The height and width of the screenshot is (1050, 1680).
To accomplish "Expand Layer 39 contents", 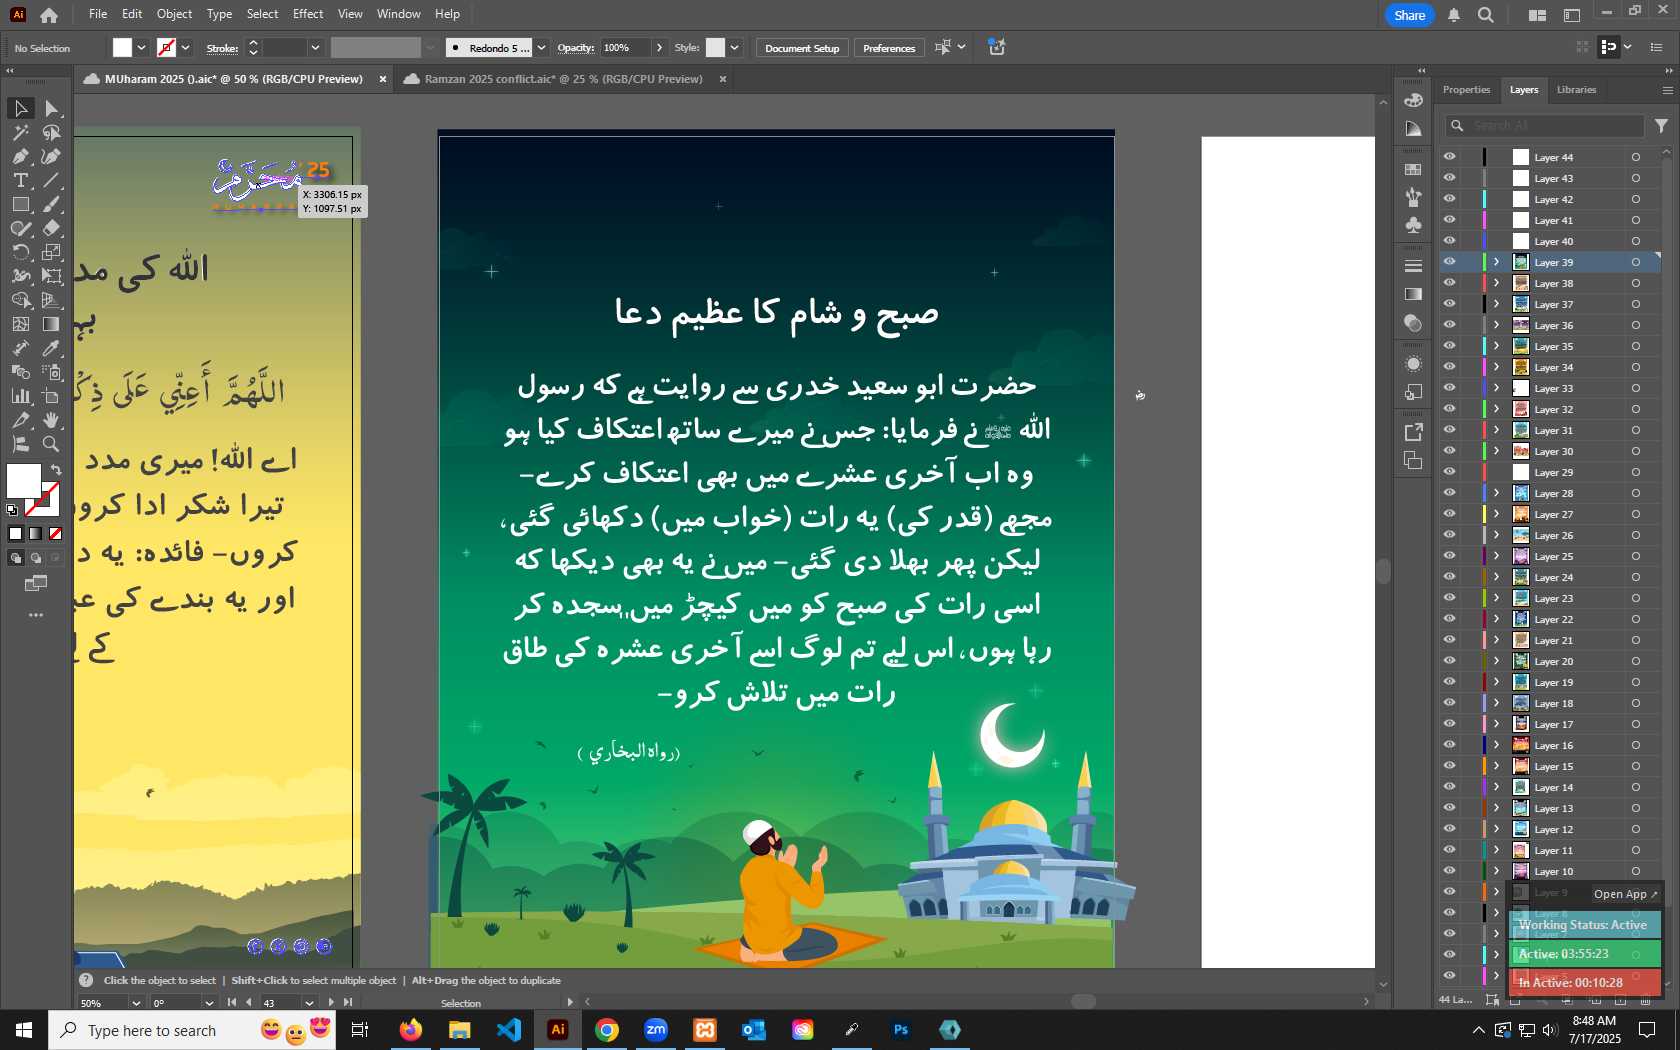I will 1496,262.
